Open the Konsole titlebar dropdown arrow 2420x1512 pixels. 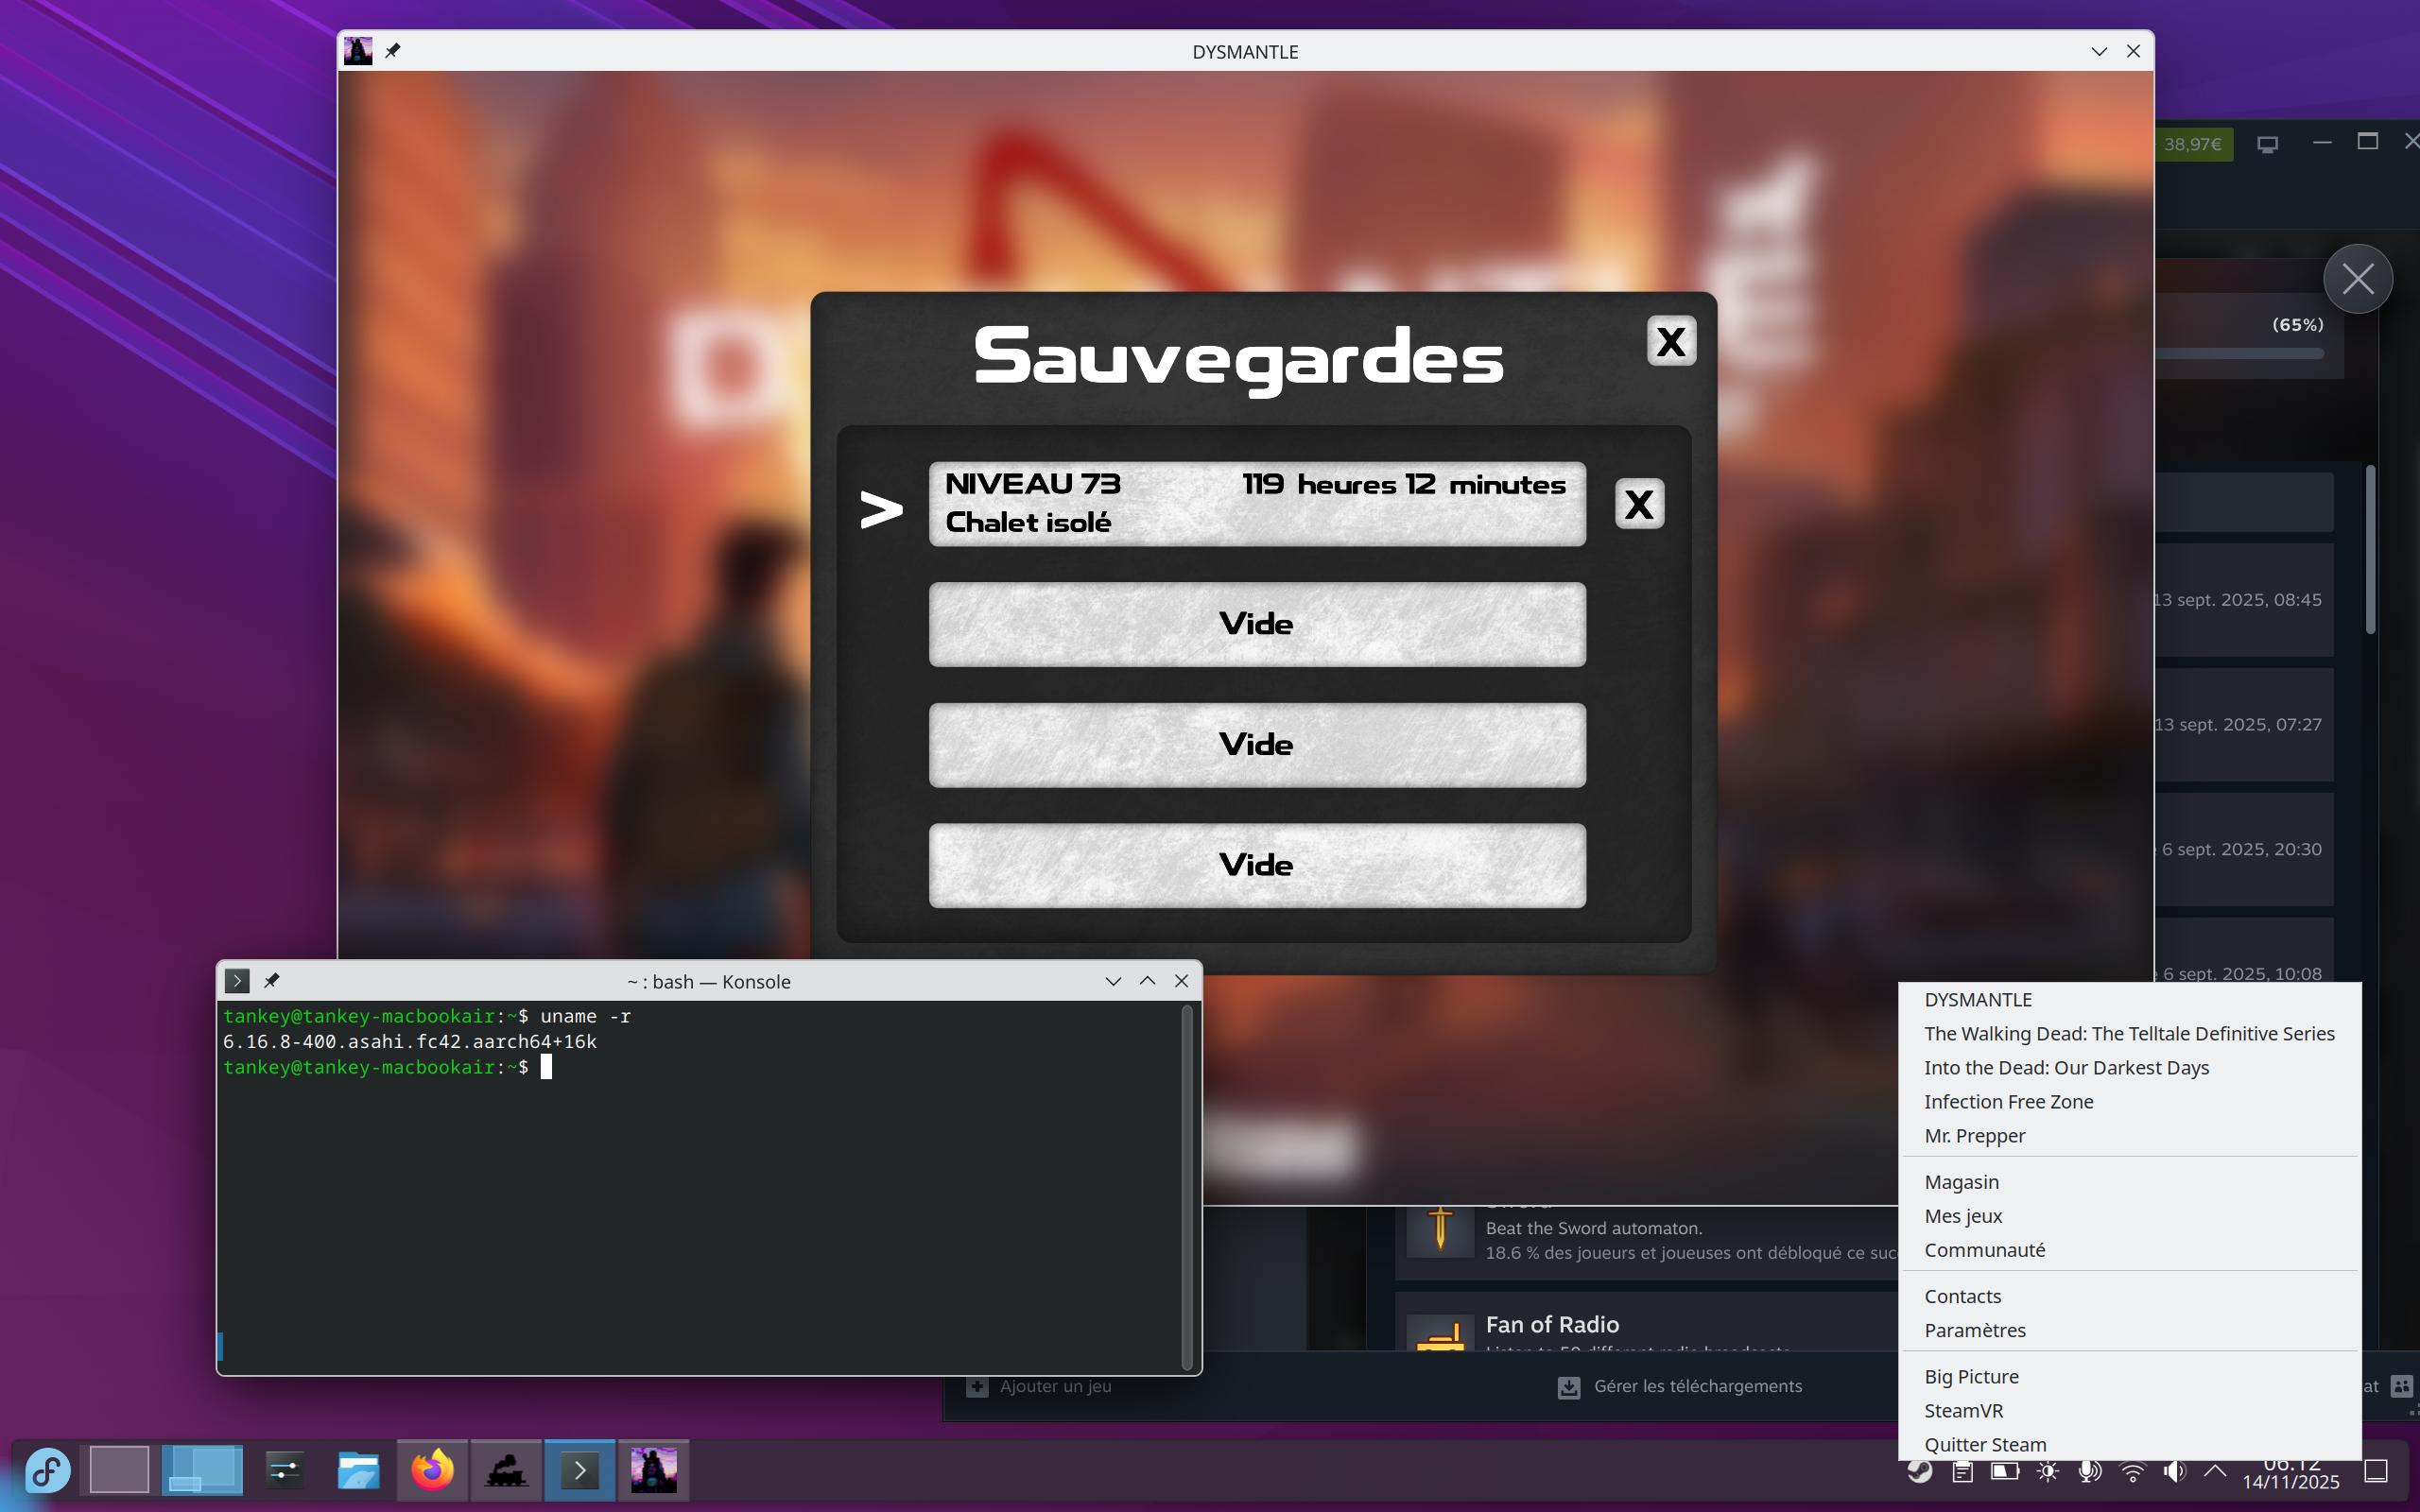tap(1113, 980)
